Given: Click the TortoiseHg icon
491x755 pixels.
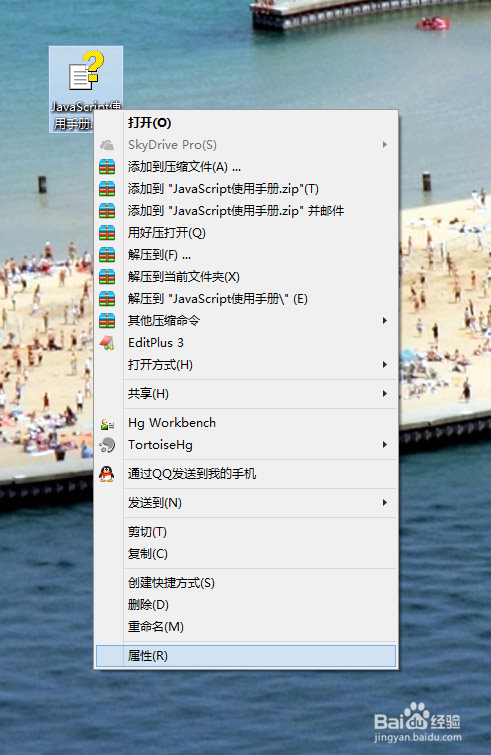Looking at the screenshot, I should (x=107, y=445).
